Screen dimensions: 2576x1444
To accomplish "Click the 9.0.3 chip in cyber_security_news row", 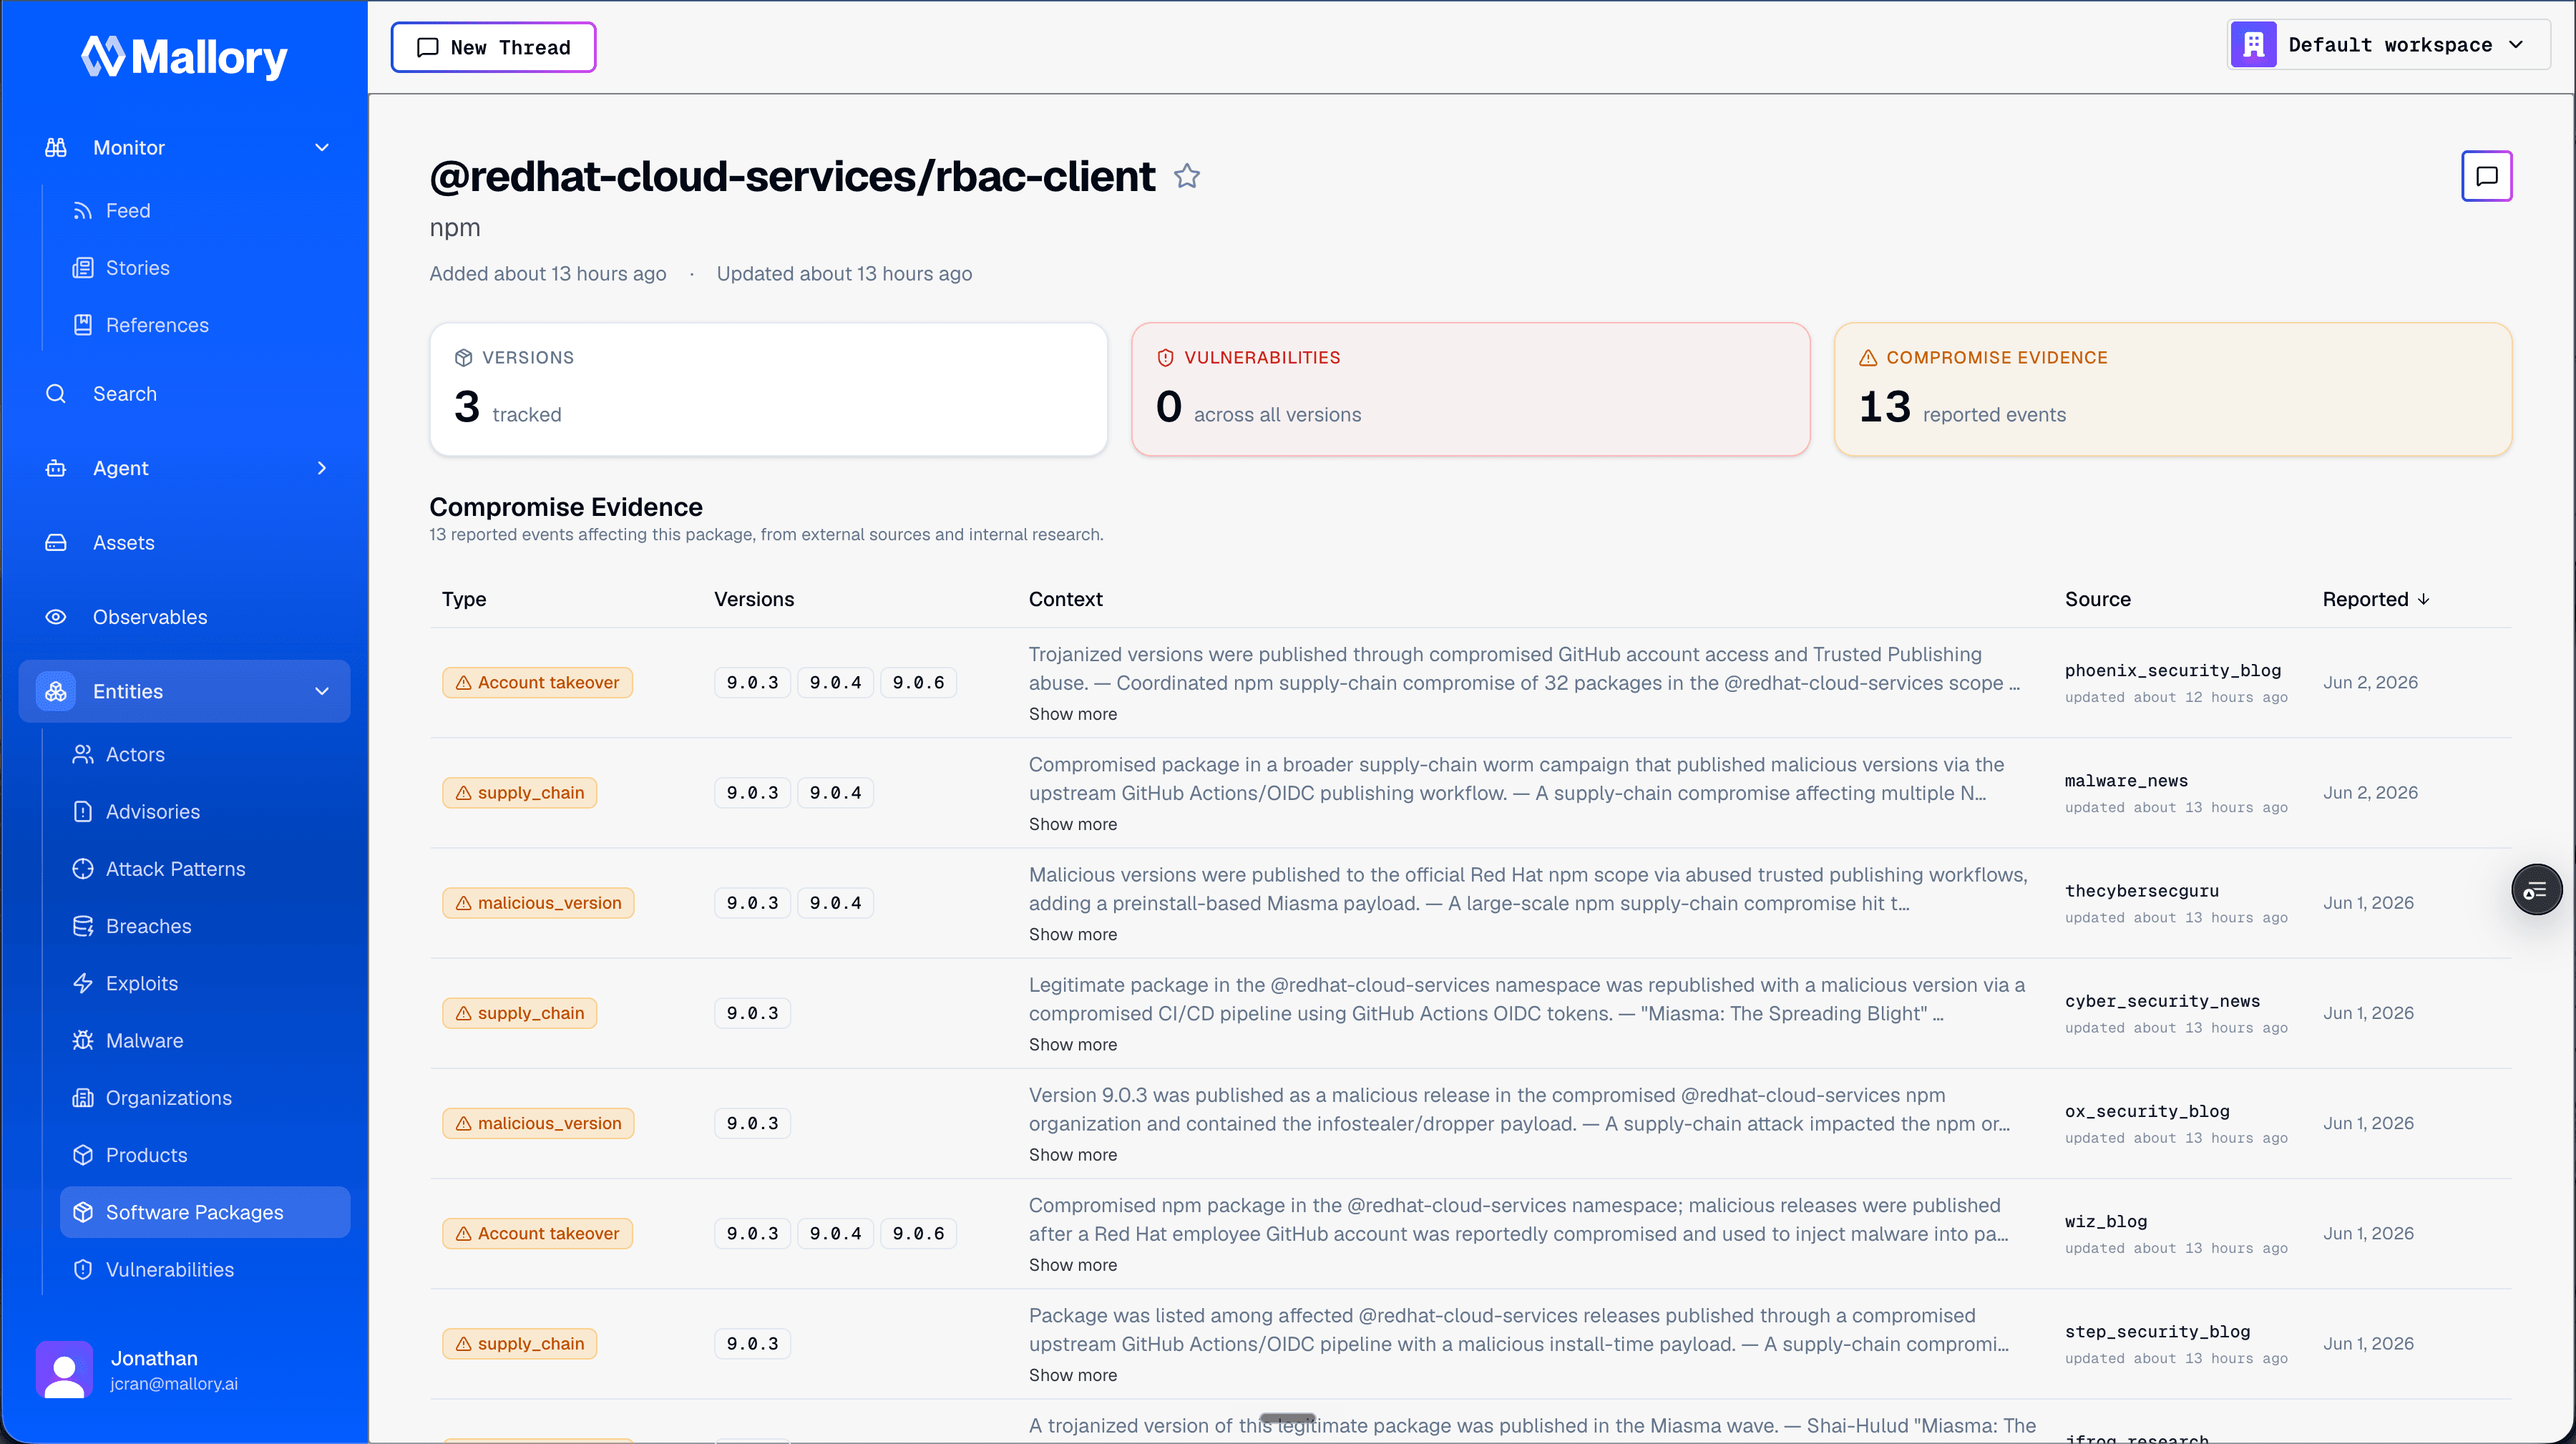I will 752,1013.
